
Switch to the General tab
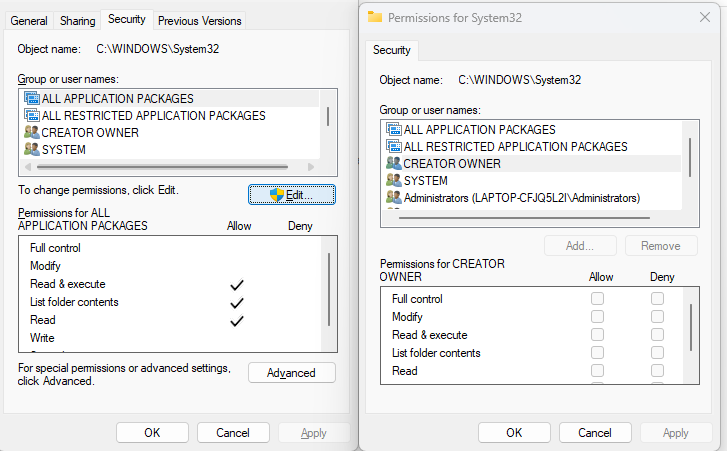tap(29, 21)
